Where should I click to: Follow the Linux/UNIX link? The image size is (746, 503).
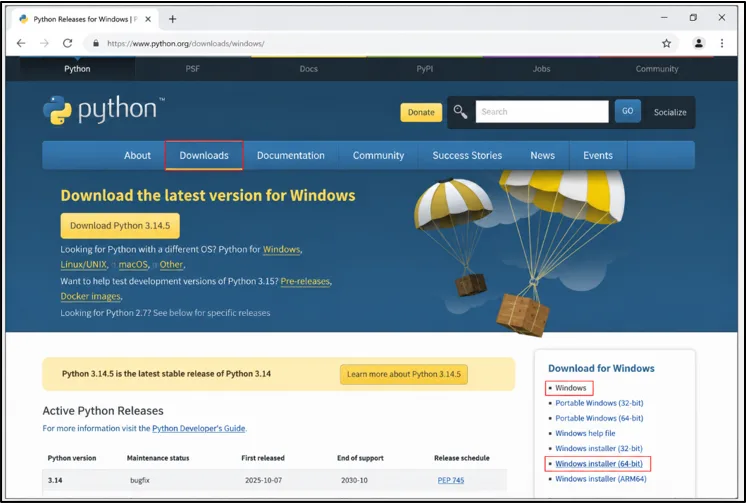click(x=83, y=265)
